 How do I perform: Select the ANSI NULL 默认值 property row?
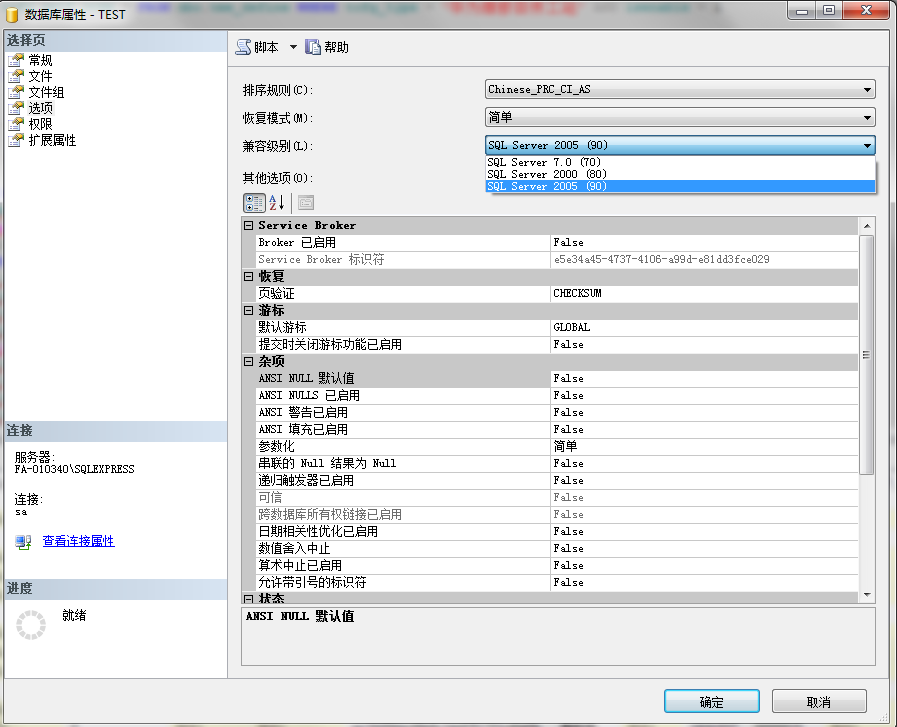pyautogui.click(x=557, y=378)
